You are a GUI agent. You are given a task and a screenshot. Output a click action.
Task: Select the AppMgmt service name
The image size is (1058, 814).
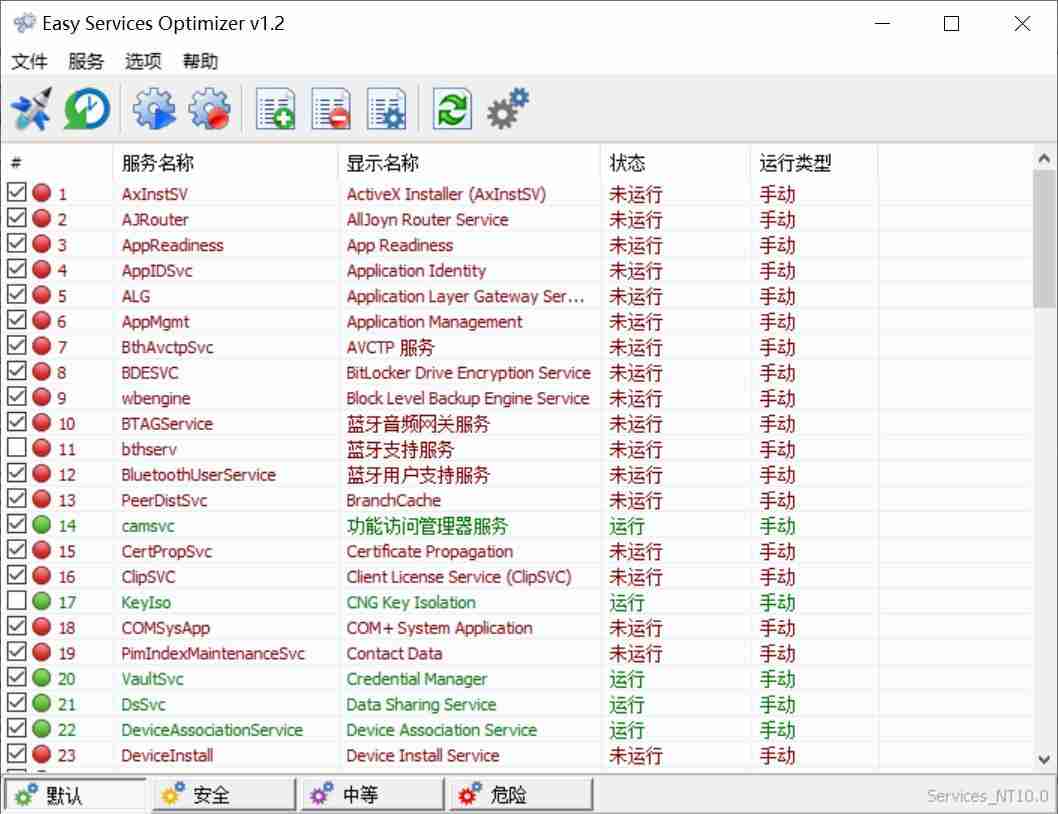point(155,322)
